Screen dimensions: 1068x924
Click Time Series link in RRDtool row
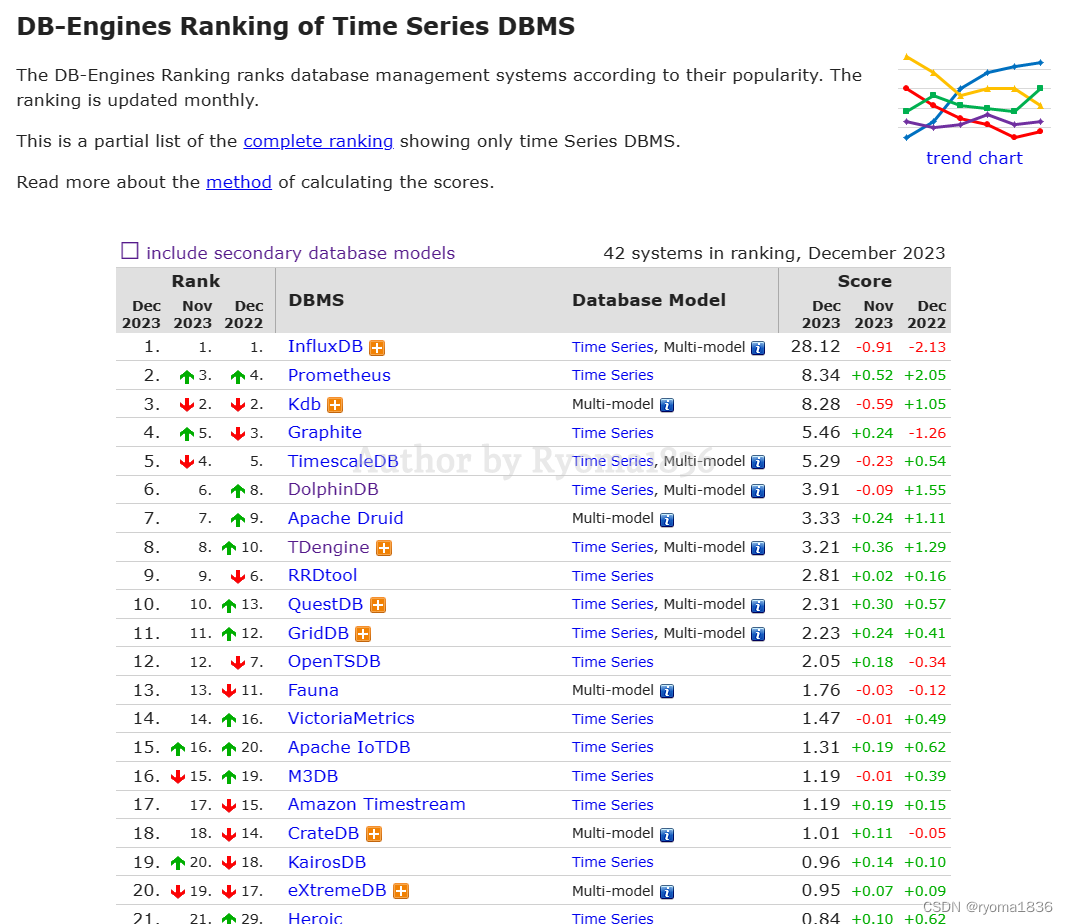(x=612, y=576)
